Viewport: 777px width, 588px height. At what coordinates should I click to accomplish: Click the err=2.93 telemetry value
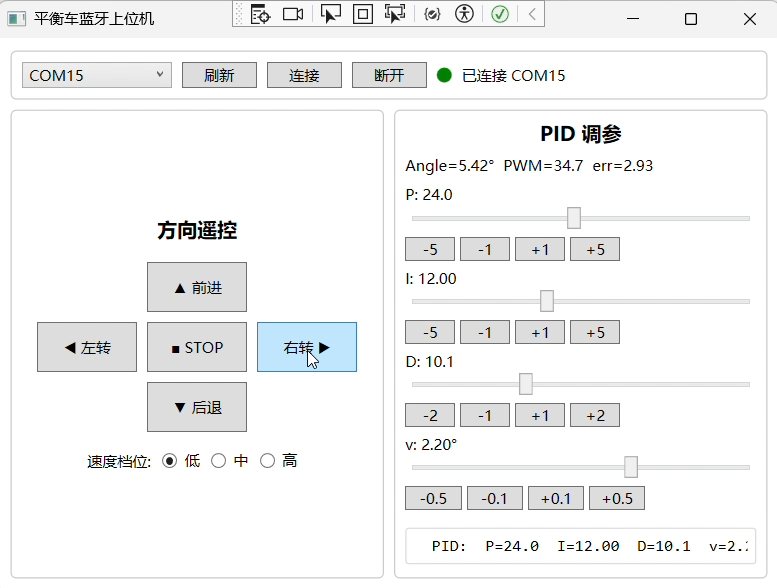pyautogui.click(x=623, y=165)
